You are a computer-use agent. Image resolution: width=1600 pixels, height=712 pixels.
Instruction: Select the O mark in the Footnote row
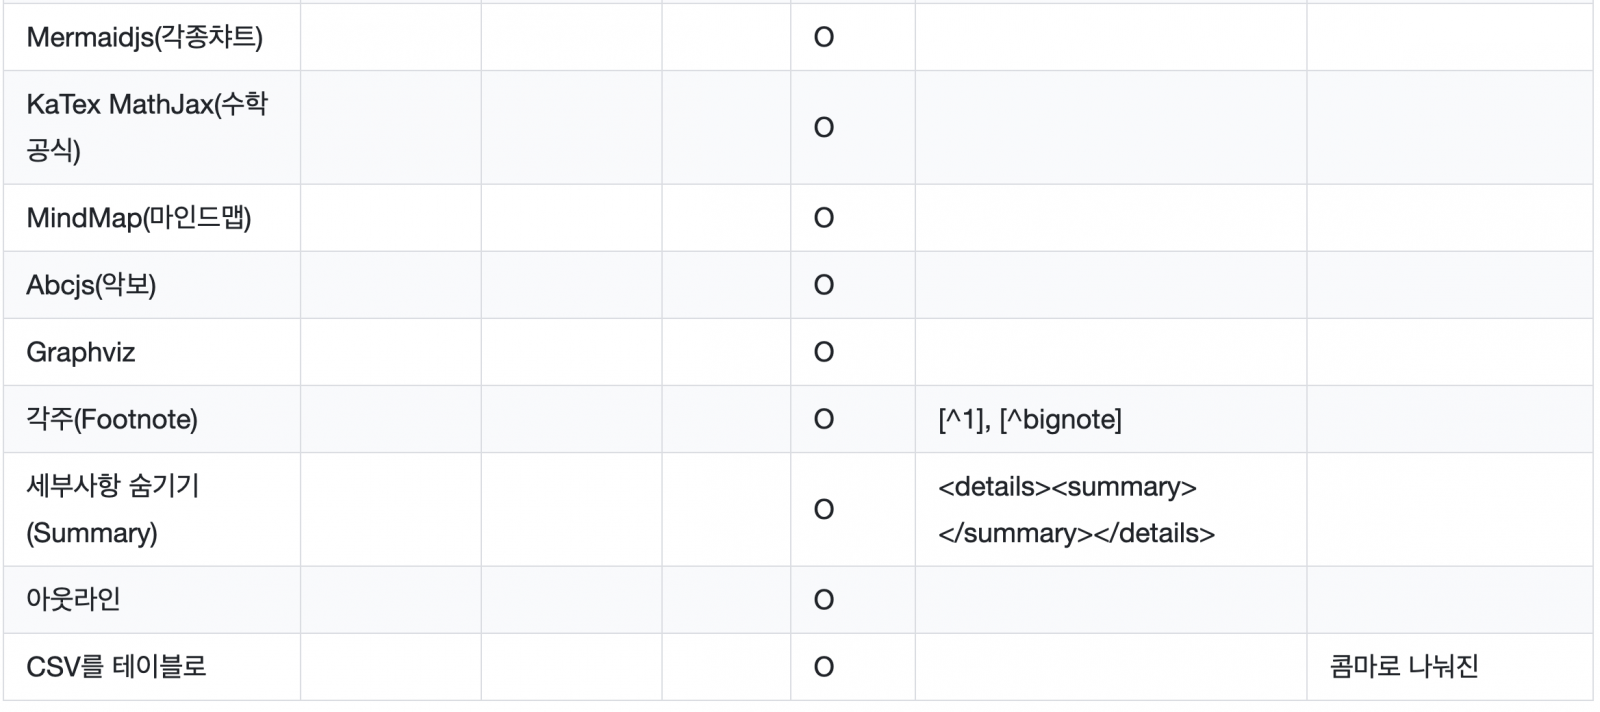point(824,419)
